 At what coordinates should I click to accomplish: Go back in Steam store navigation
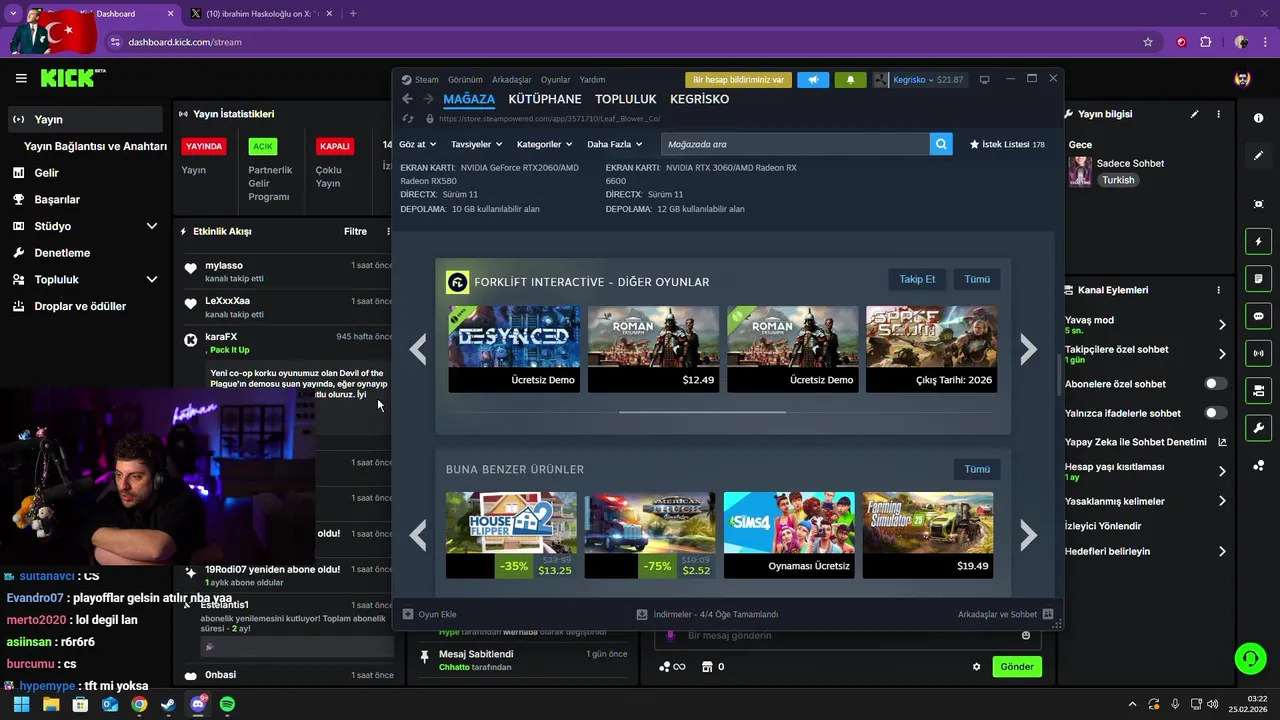[x=407, y=99]
